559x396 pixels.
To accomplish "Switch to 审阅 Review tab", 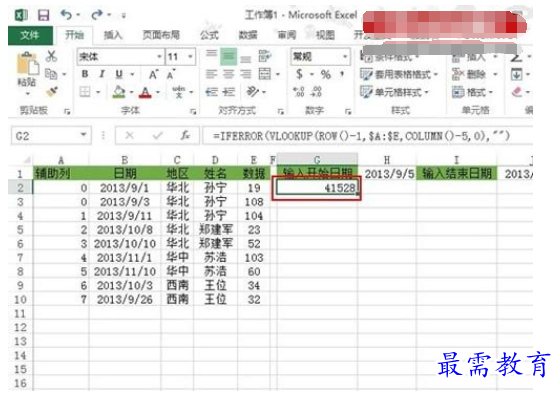I will coord(287,35).
